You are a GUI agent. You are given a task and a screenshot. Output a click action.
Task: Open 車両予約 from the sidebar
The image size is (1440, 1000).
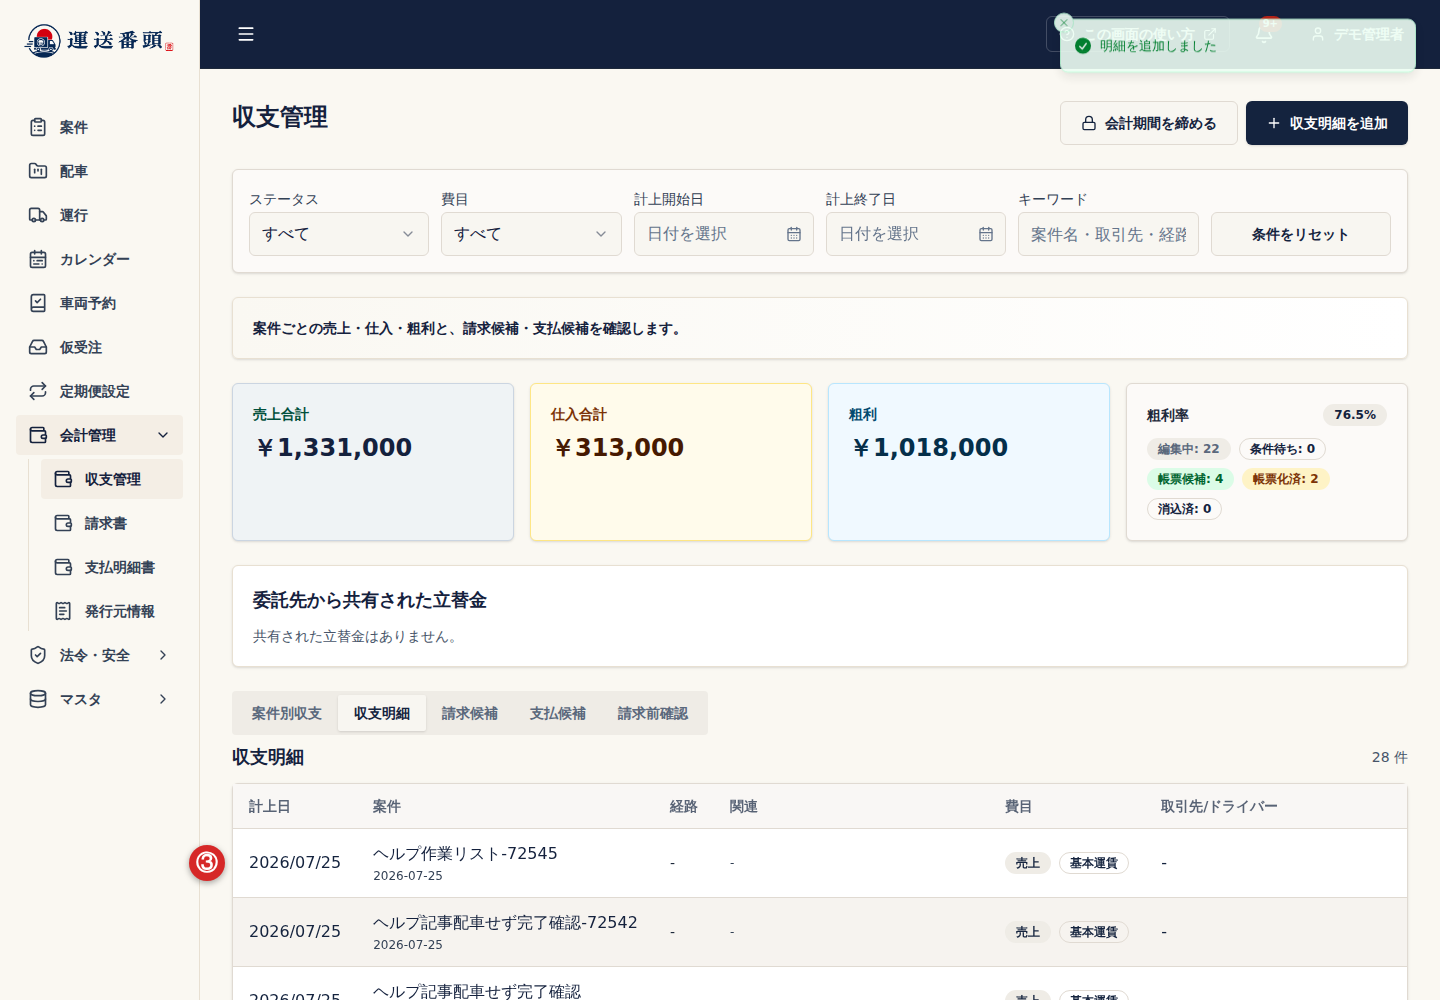pos(99,303)
